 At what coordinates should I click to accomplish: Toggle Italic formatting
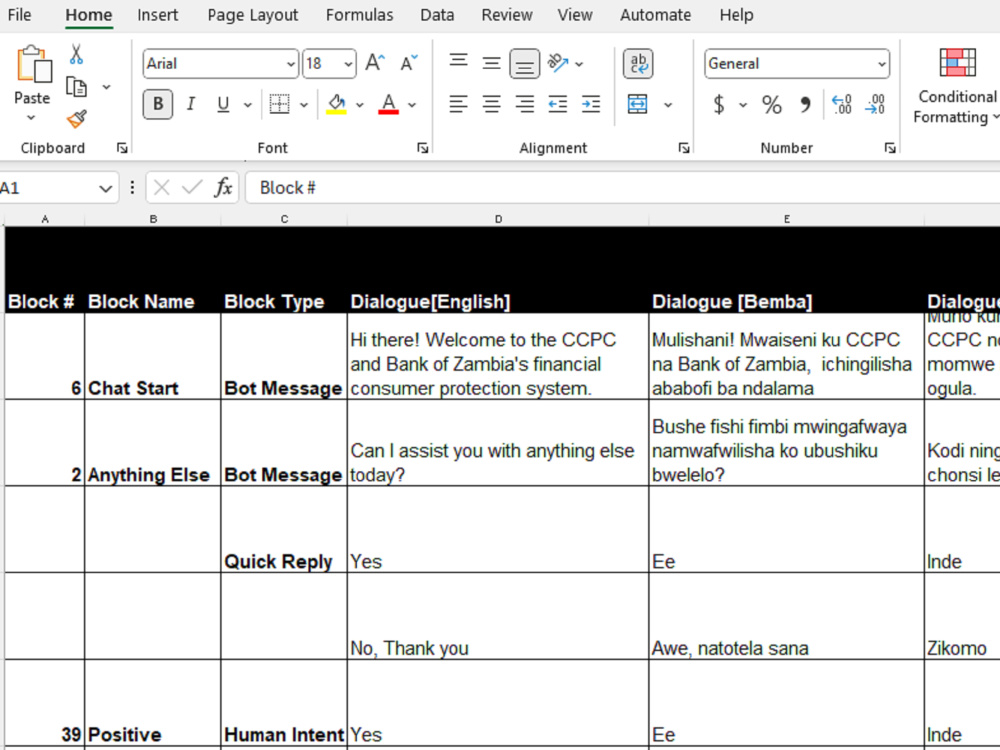[x=190, y=104]
